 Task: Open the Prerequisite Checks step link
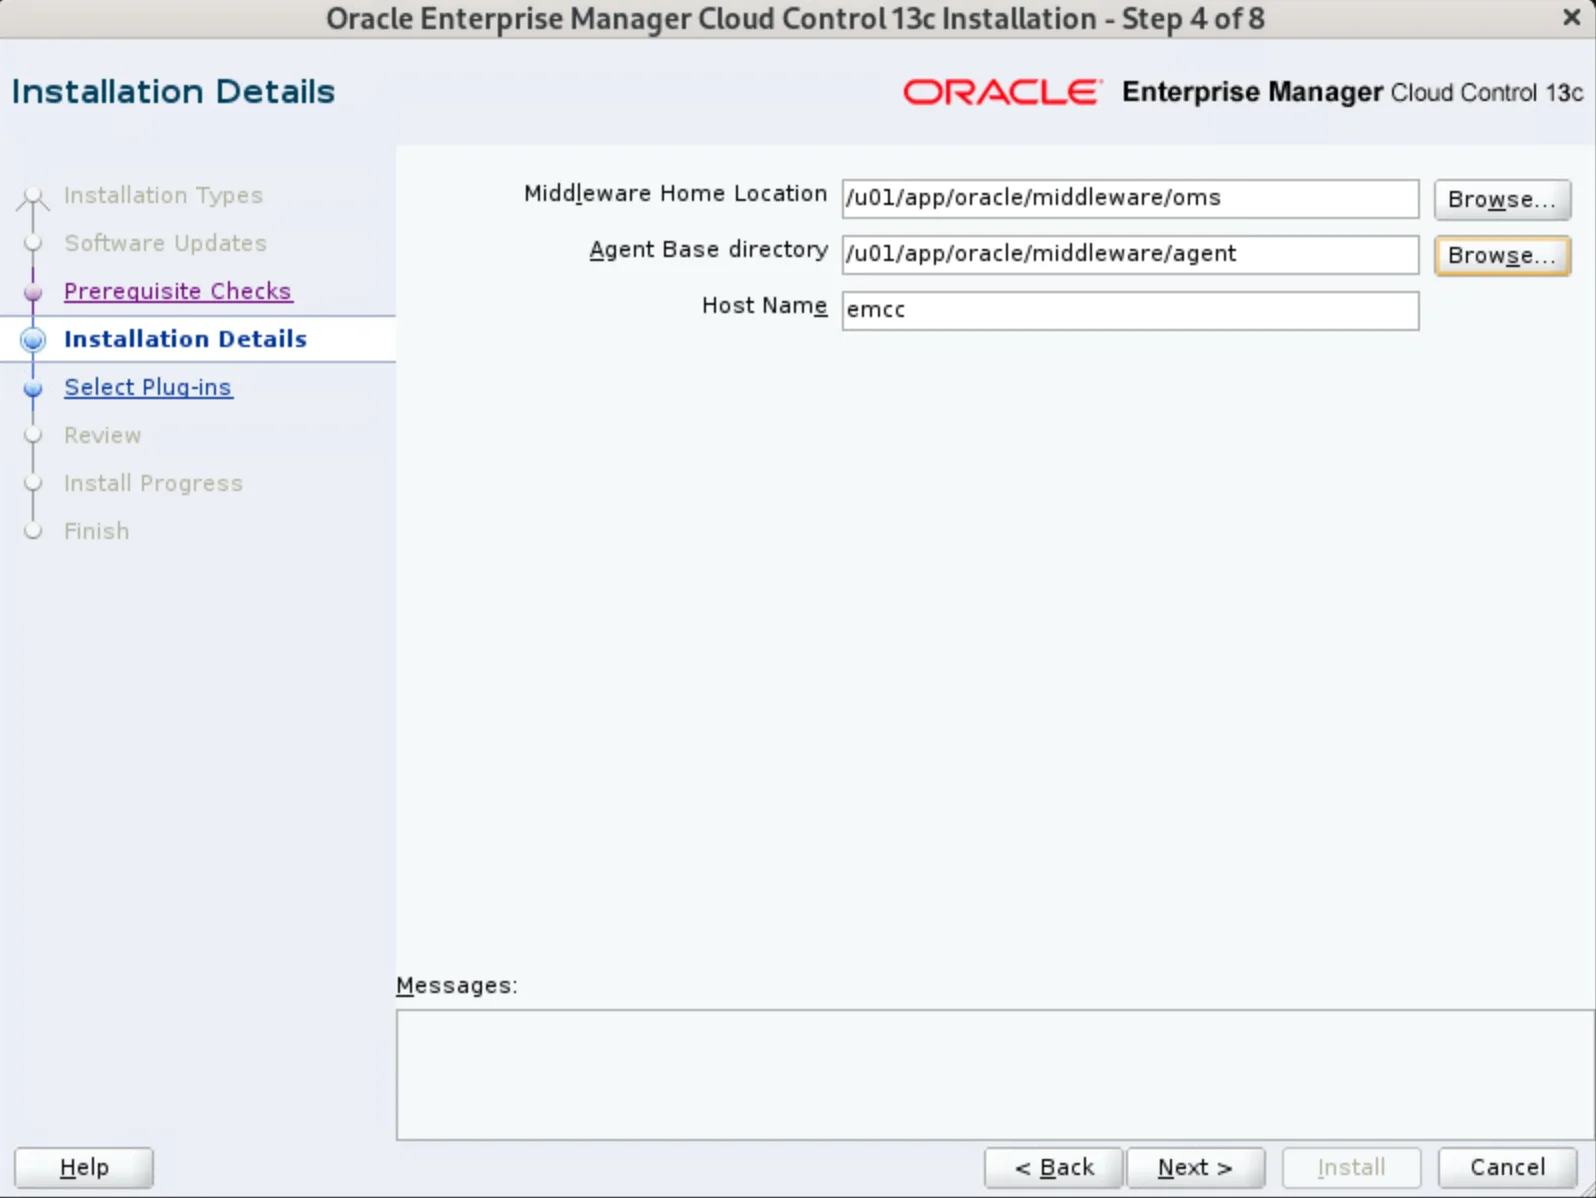pos(178,291)
